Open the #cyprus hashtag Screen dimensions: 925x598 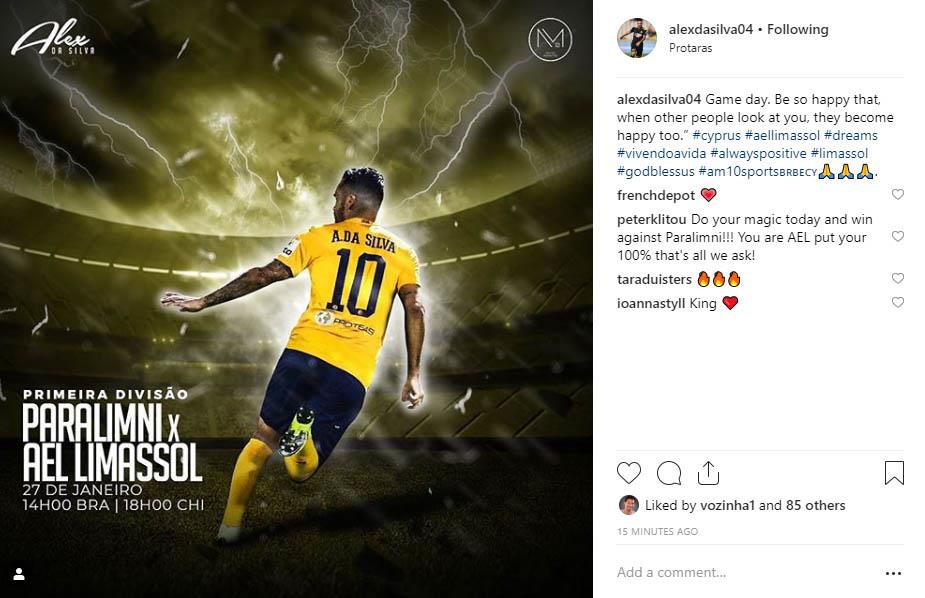tap(716, 136)
